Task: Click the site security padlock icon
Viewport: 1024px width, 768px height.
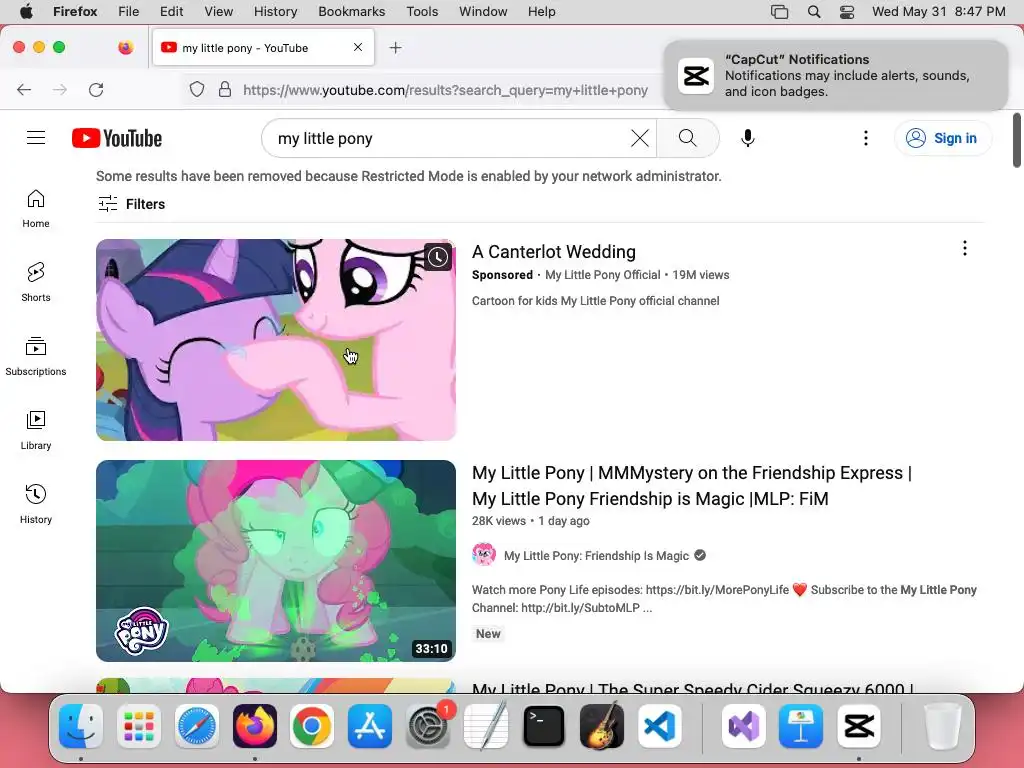Action: pos(225,89)
